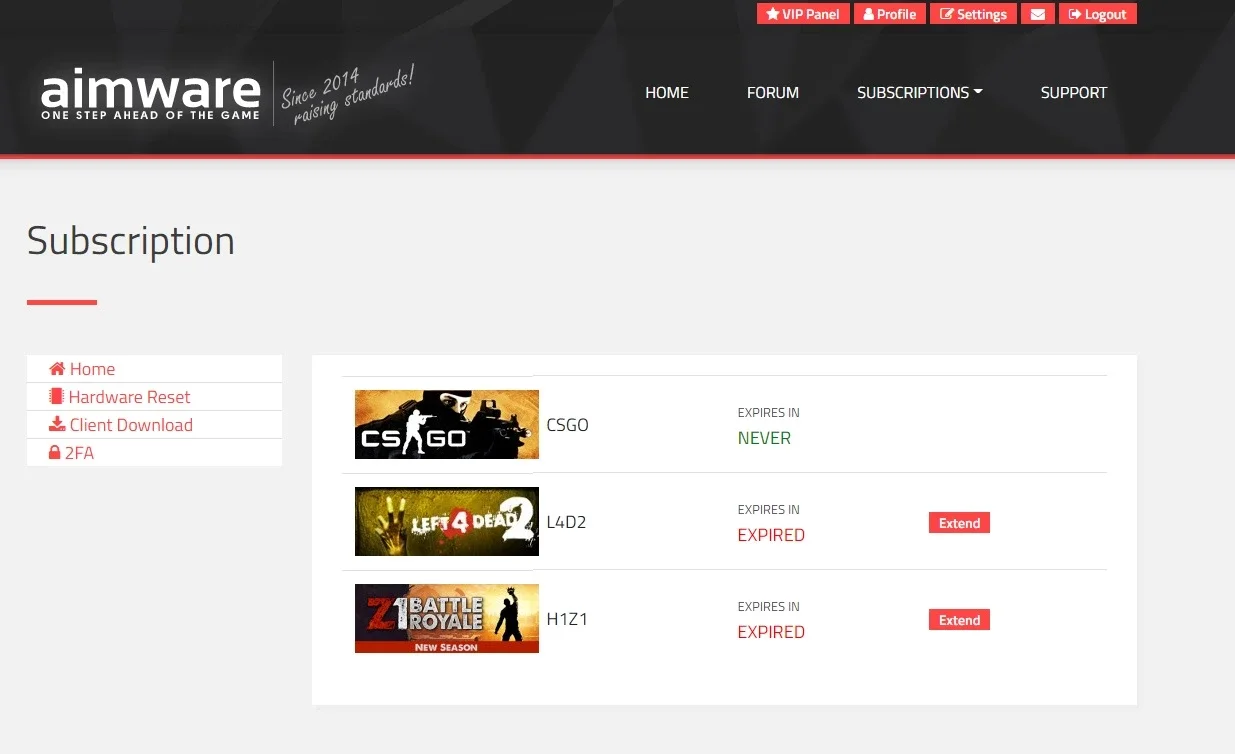Open Client Download link
This screenshot has width=1235, height=754.
154,425
